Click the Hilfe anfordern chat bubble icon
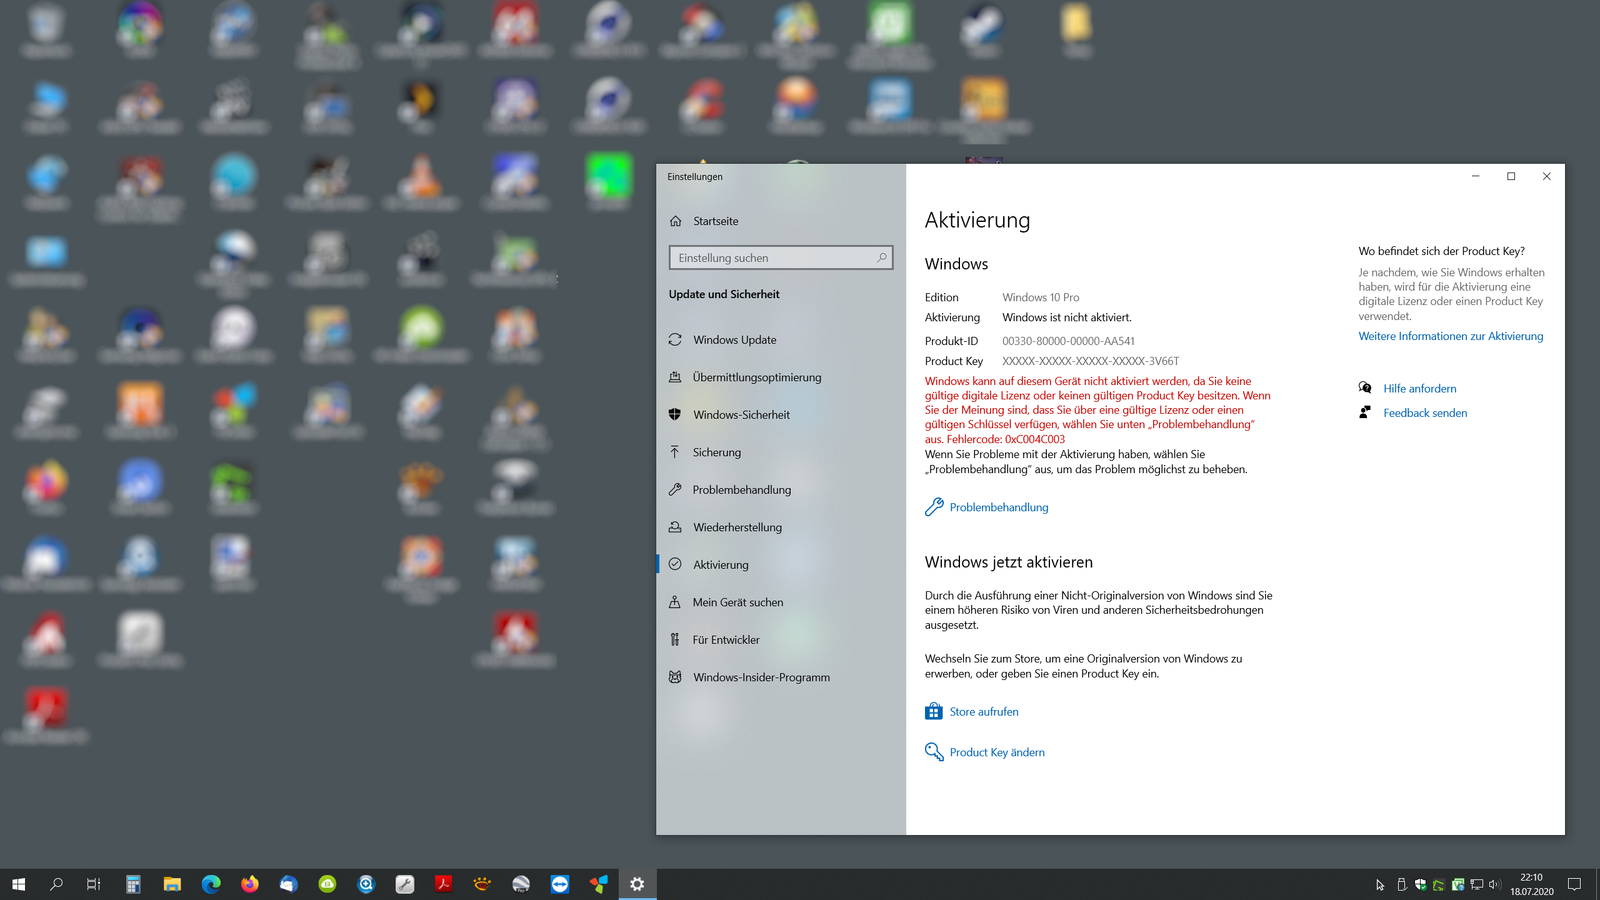1600x900 pixels. point(1365,388)
